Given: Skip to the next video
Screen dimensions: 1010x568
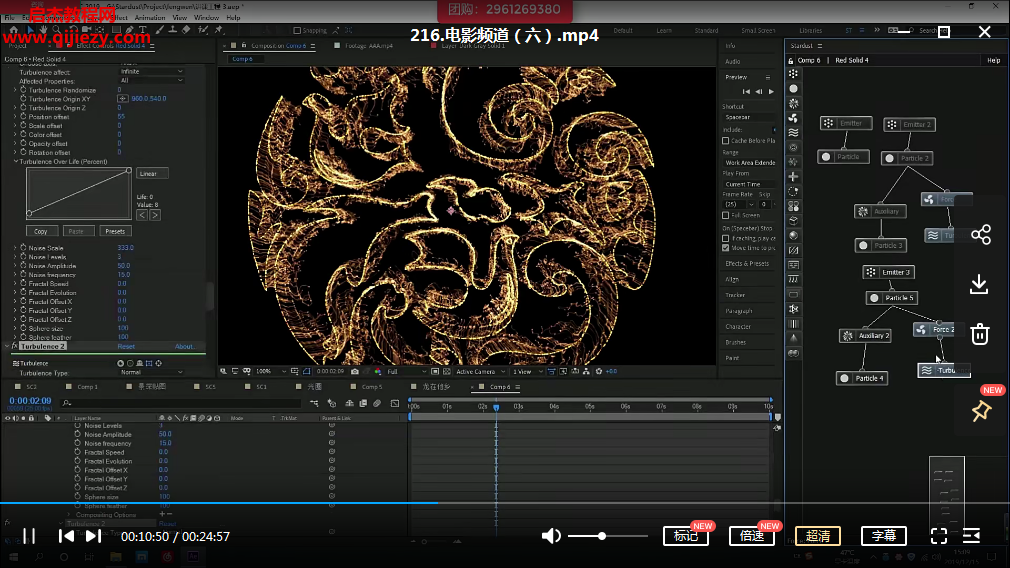Looking at the screenshot, I should (x=93, y=536).
